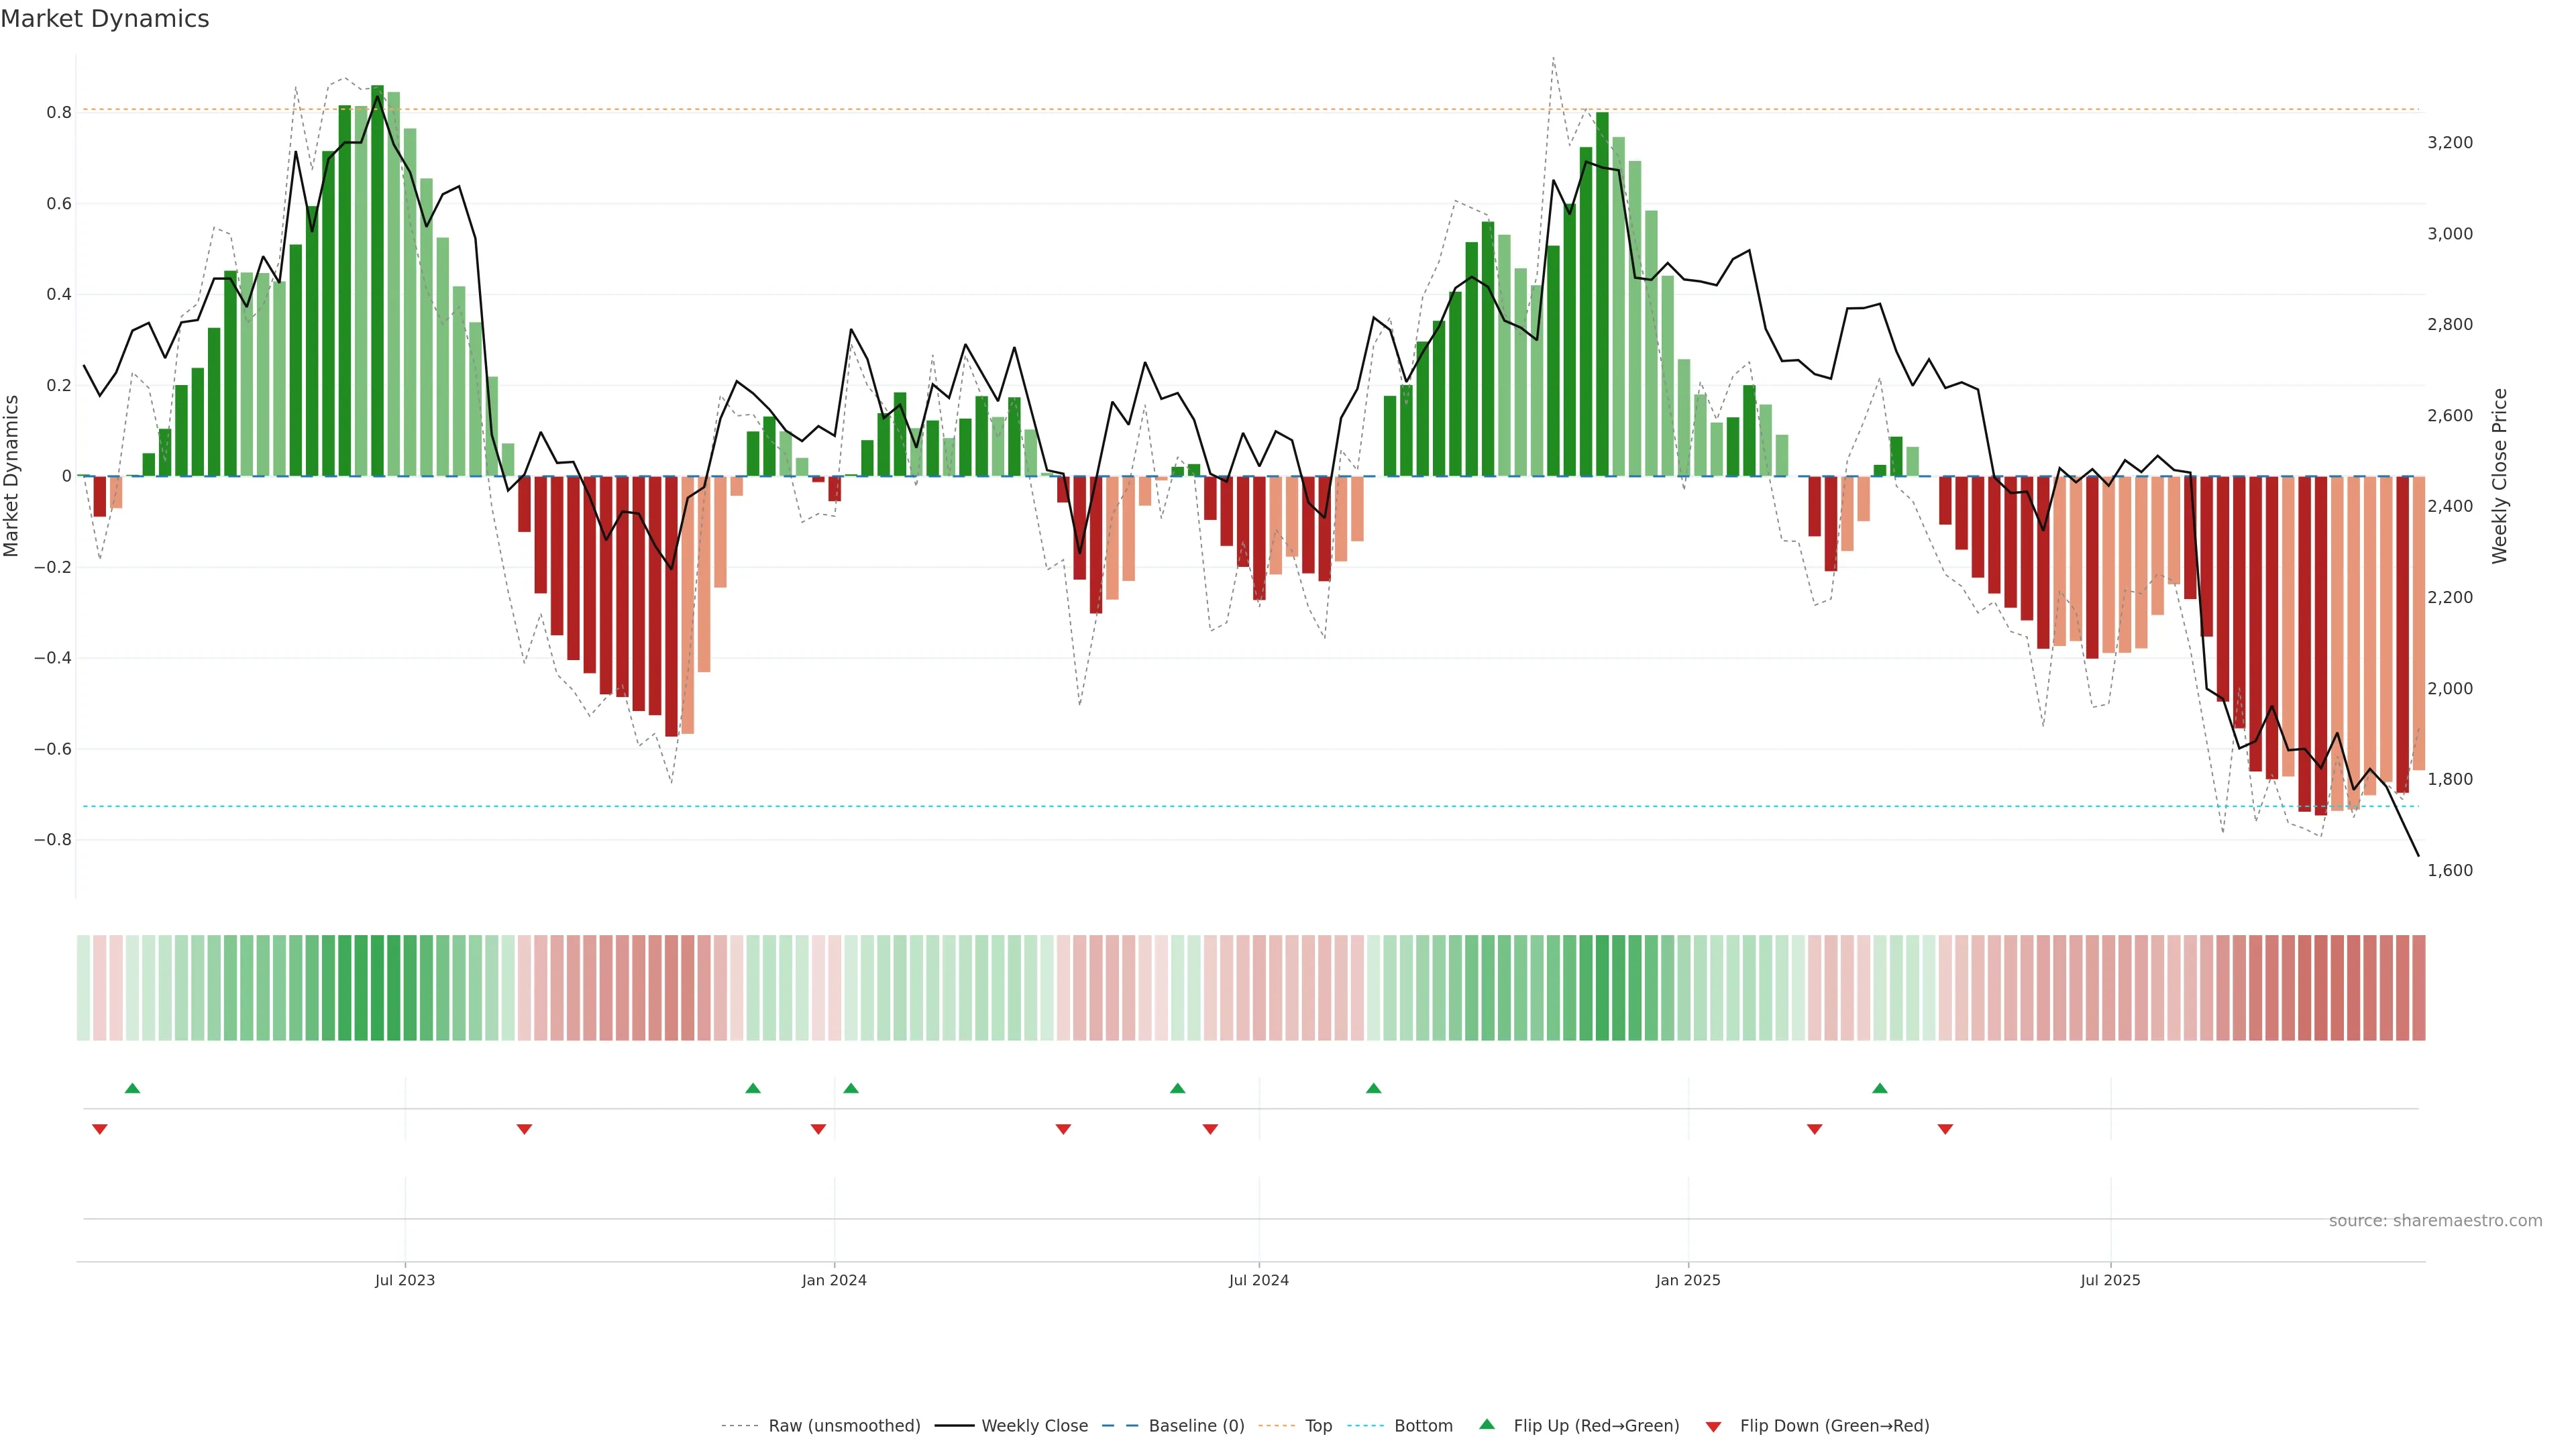This screenshot has width=2576, height=1449.
Task: Click the last red flip-down triangle marker
Action: tap(1945, 1129)
